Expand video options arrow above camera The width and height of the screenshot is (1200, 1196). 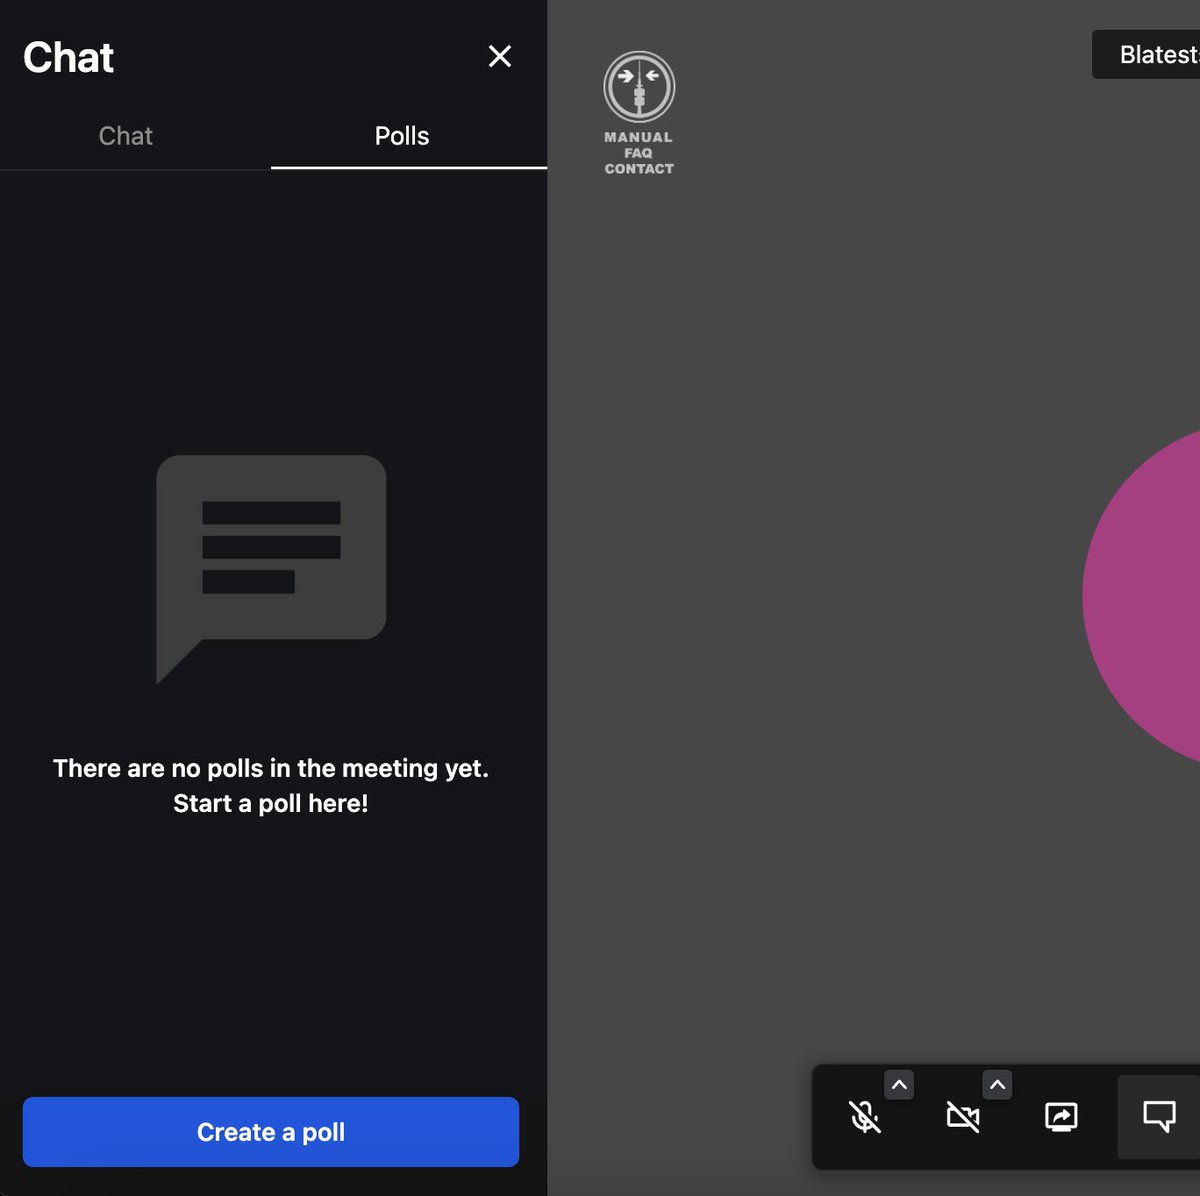[997, 1085]
